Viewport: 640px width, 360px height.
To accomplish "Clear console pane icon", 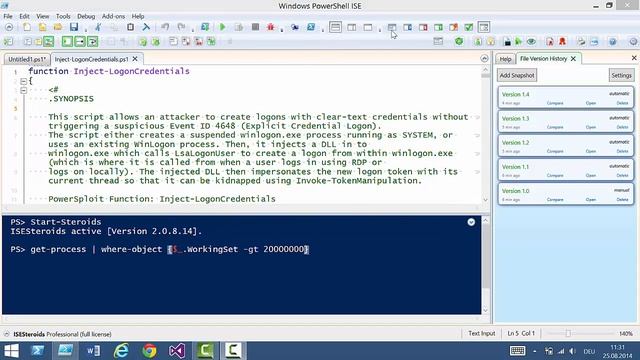I will [x=146, y=27].
